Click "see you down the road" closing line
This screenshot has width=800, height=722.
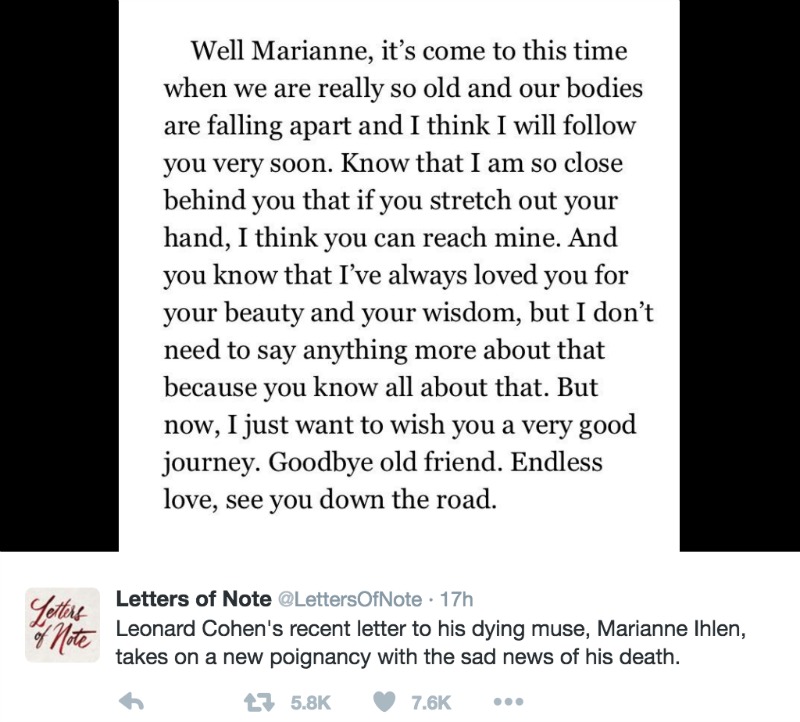361,500
